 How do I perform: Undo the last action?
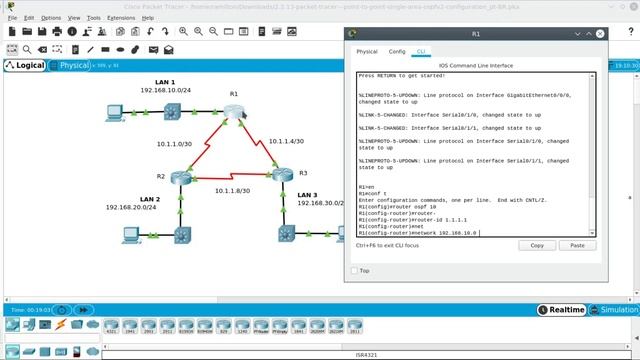(x=150, y=31)
